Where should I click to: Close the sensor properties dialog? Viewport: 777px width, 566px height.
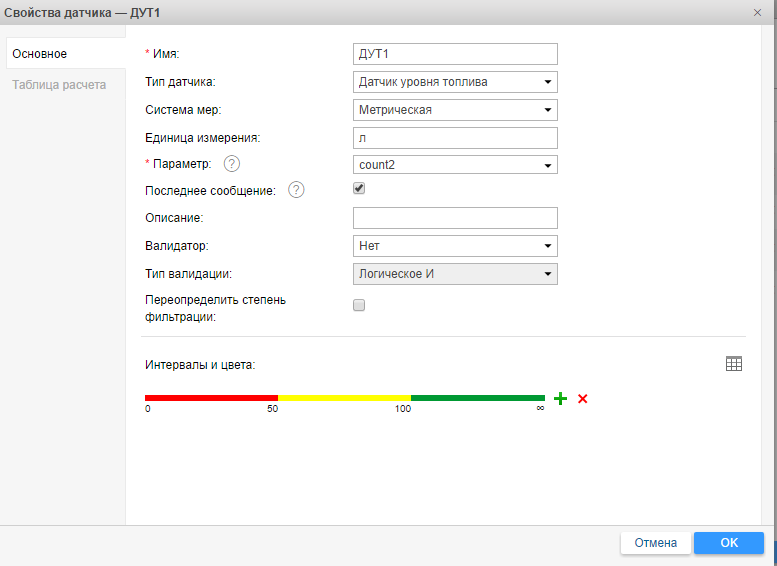coord(757,12)
